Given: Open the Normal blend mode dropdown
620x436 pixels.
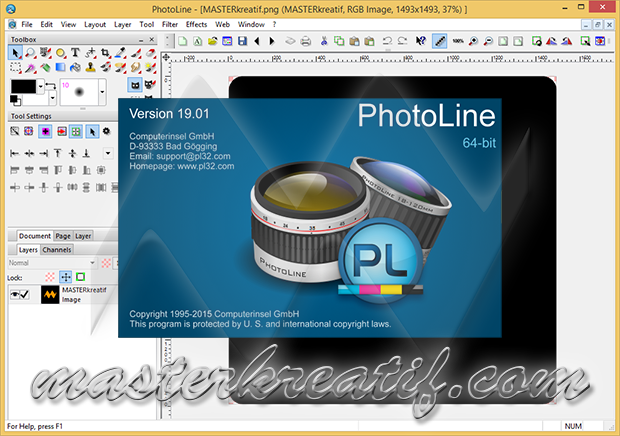Looking at the screenshot, I should [51, 263].
